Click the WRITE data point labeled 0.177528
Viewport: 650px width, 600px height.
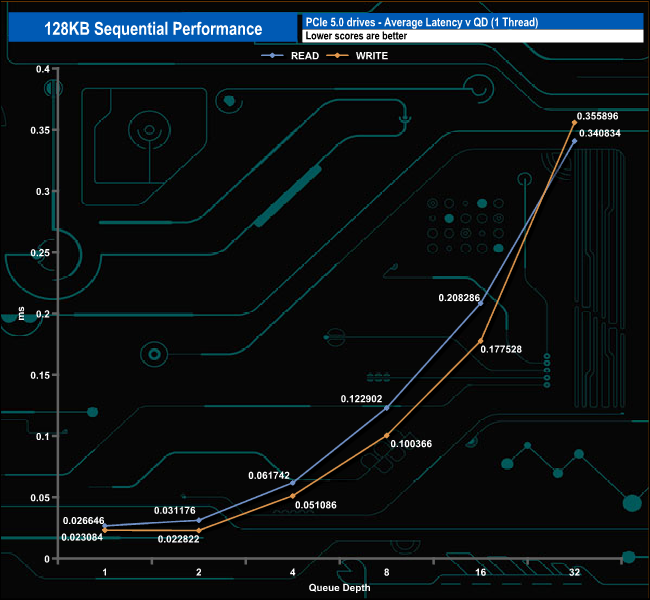tap(481, 341)
